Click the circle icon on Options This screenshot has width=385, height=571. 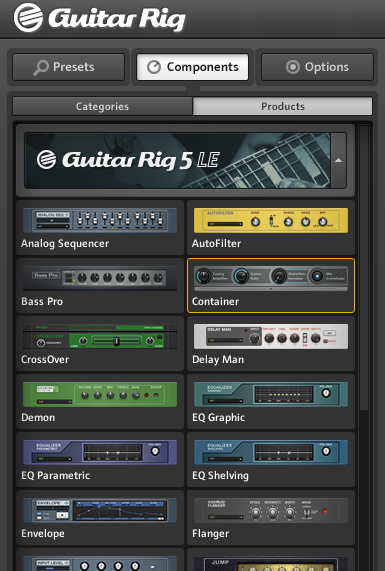[x=293, y=67]
